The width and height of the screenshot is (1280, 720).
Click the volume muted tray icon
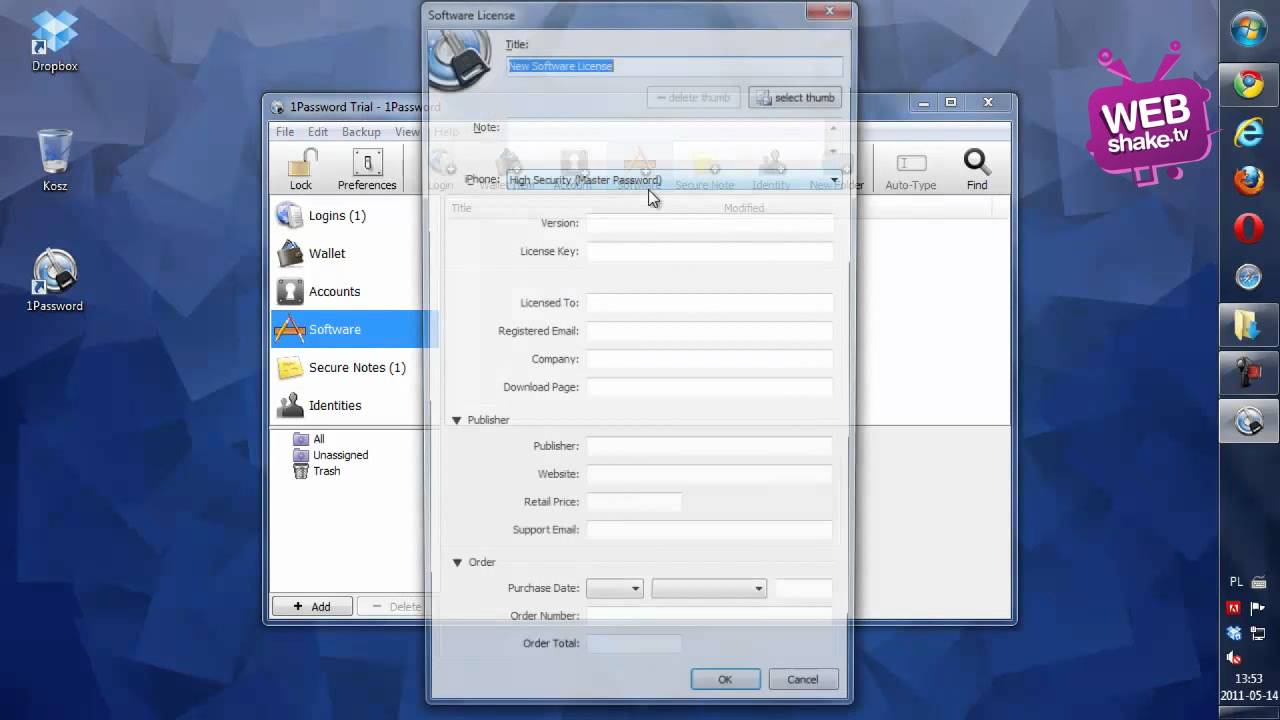coord(1234,658)
